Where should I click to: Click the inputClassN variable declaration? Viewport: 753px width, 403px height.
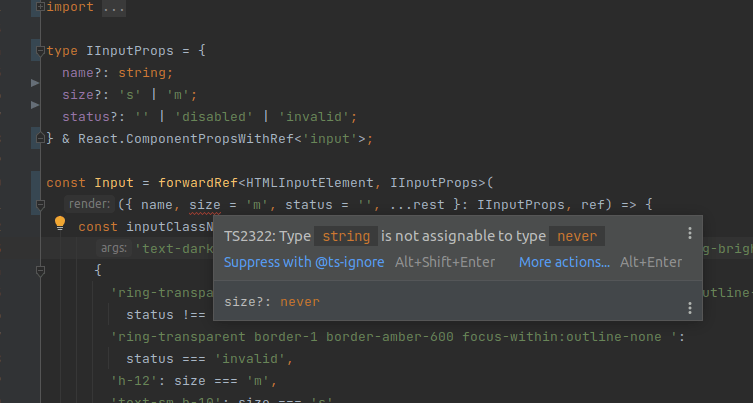(170, 227)
